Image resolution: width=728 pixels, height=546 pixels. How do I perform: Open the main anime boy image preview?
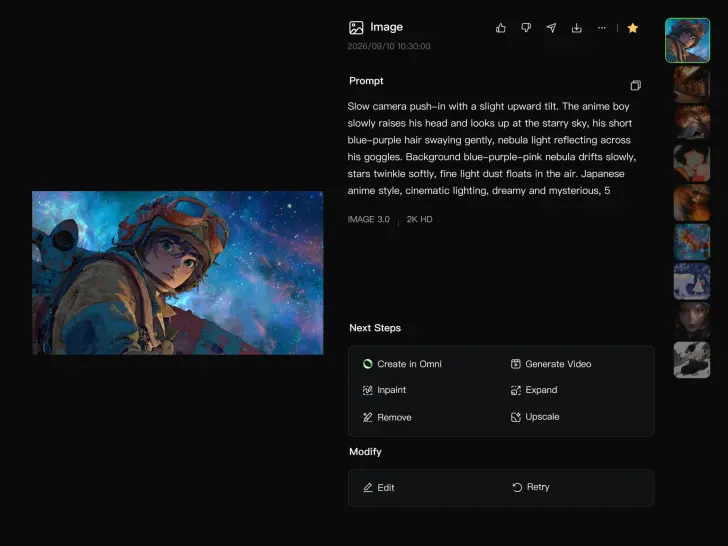178,273
